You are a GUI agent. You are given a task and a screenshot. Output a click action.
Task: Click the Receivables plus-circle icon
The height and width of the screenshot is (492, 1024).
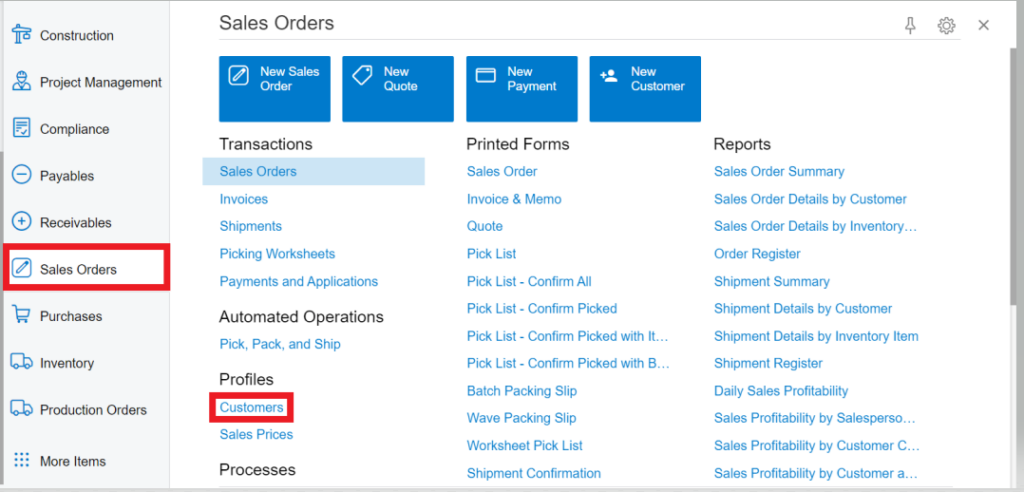pos(21,222)
